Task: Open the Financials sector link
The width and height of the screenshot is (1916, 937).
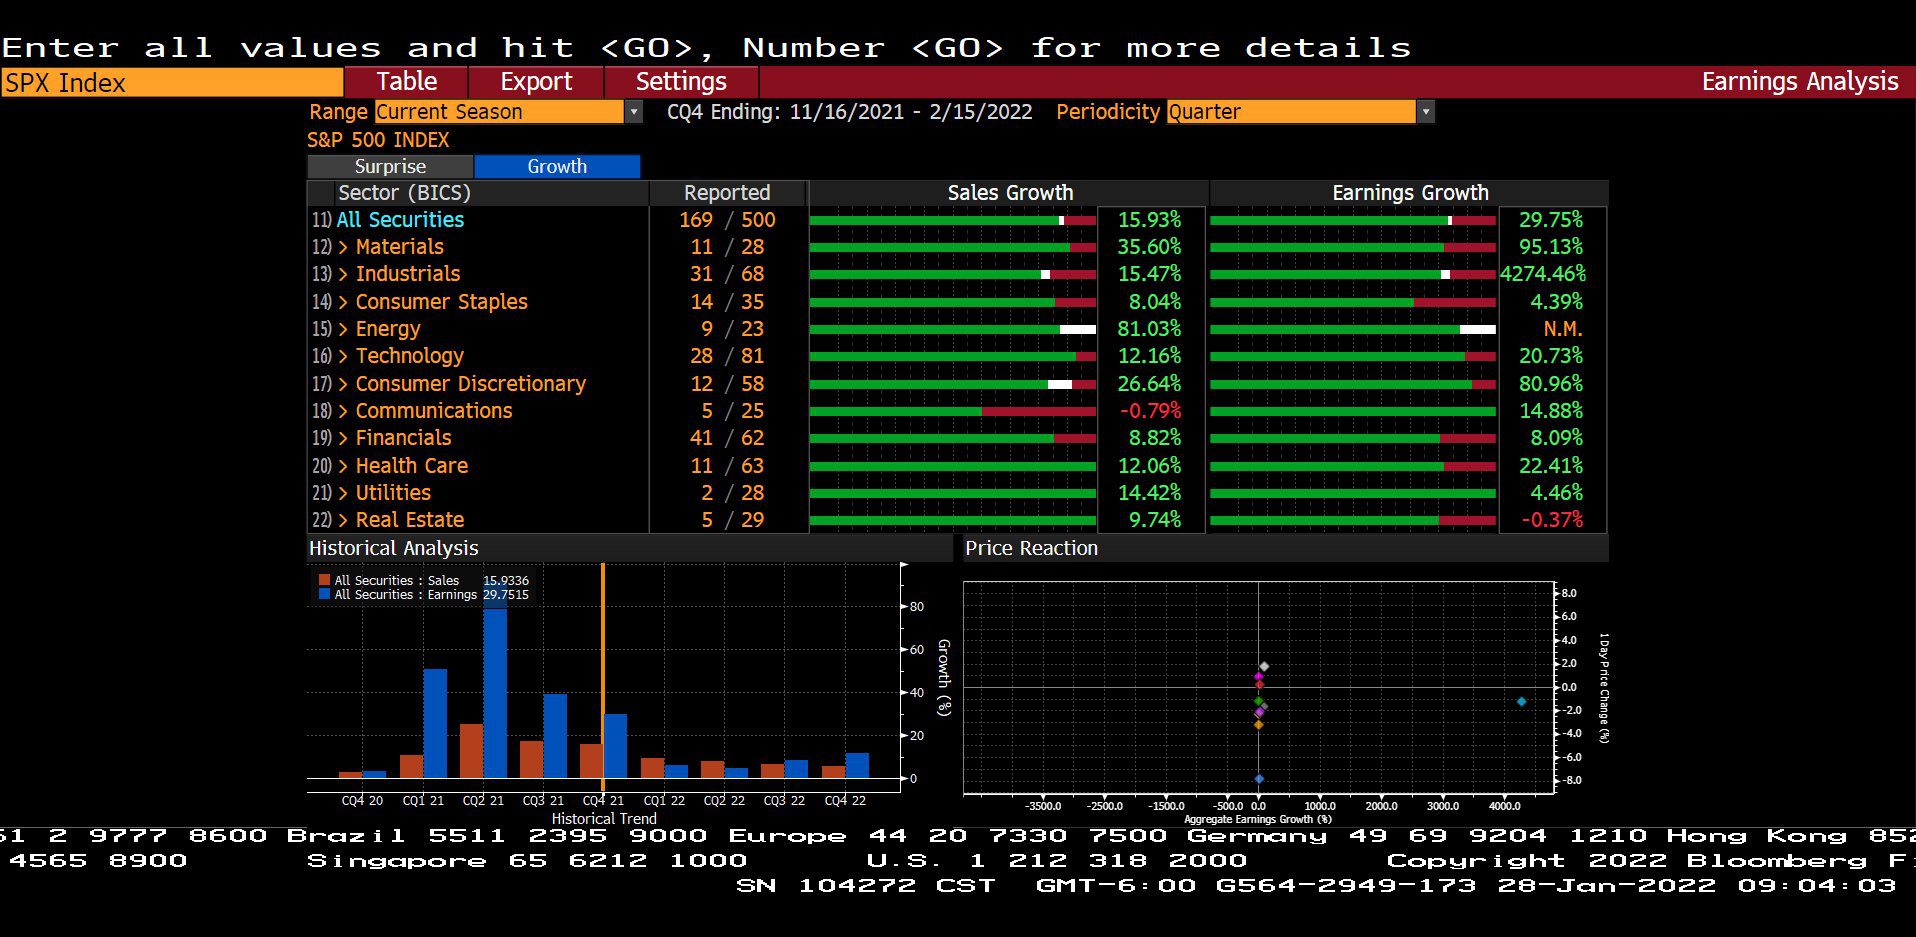Action: tap(403, 438)
